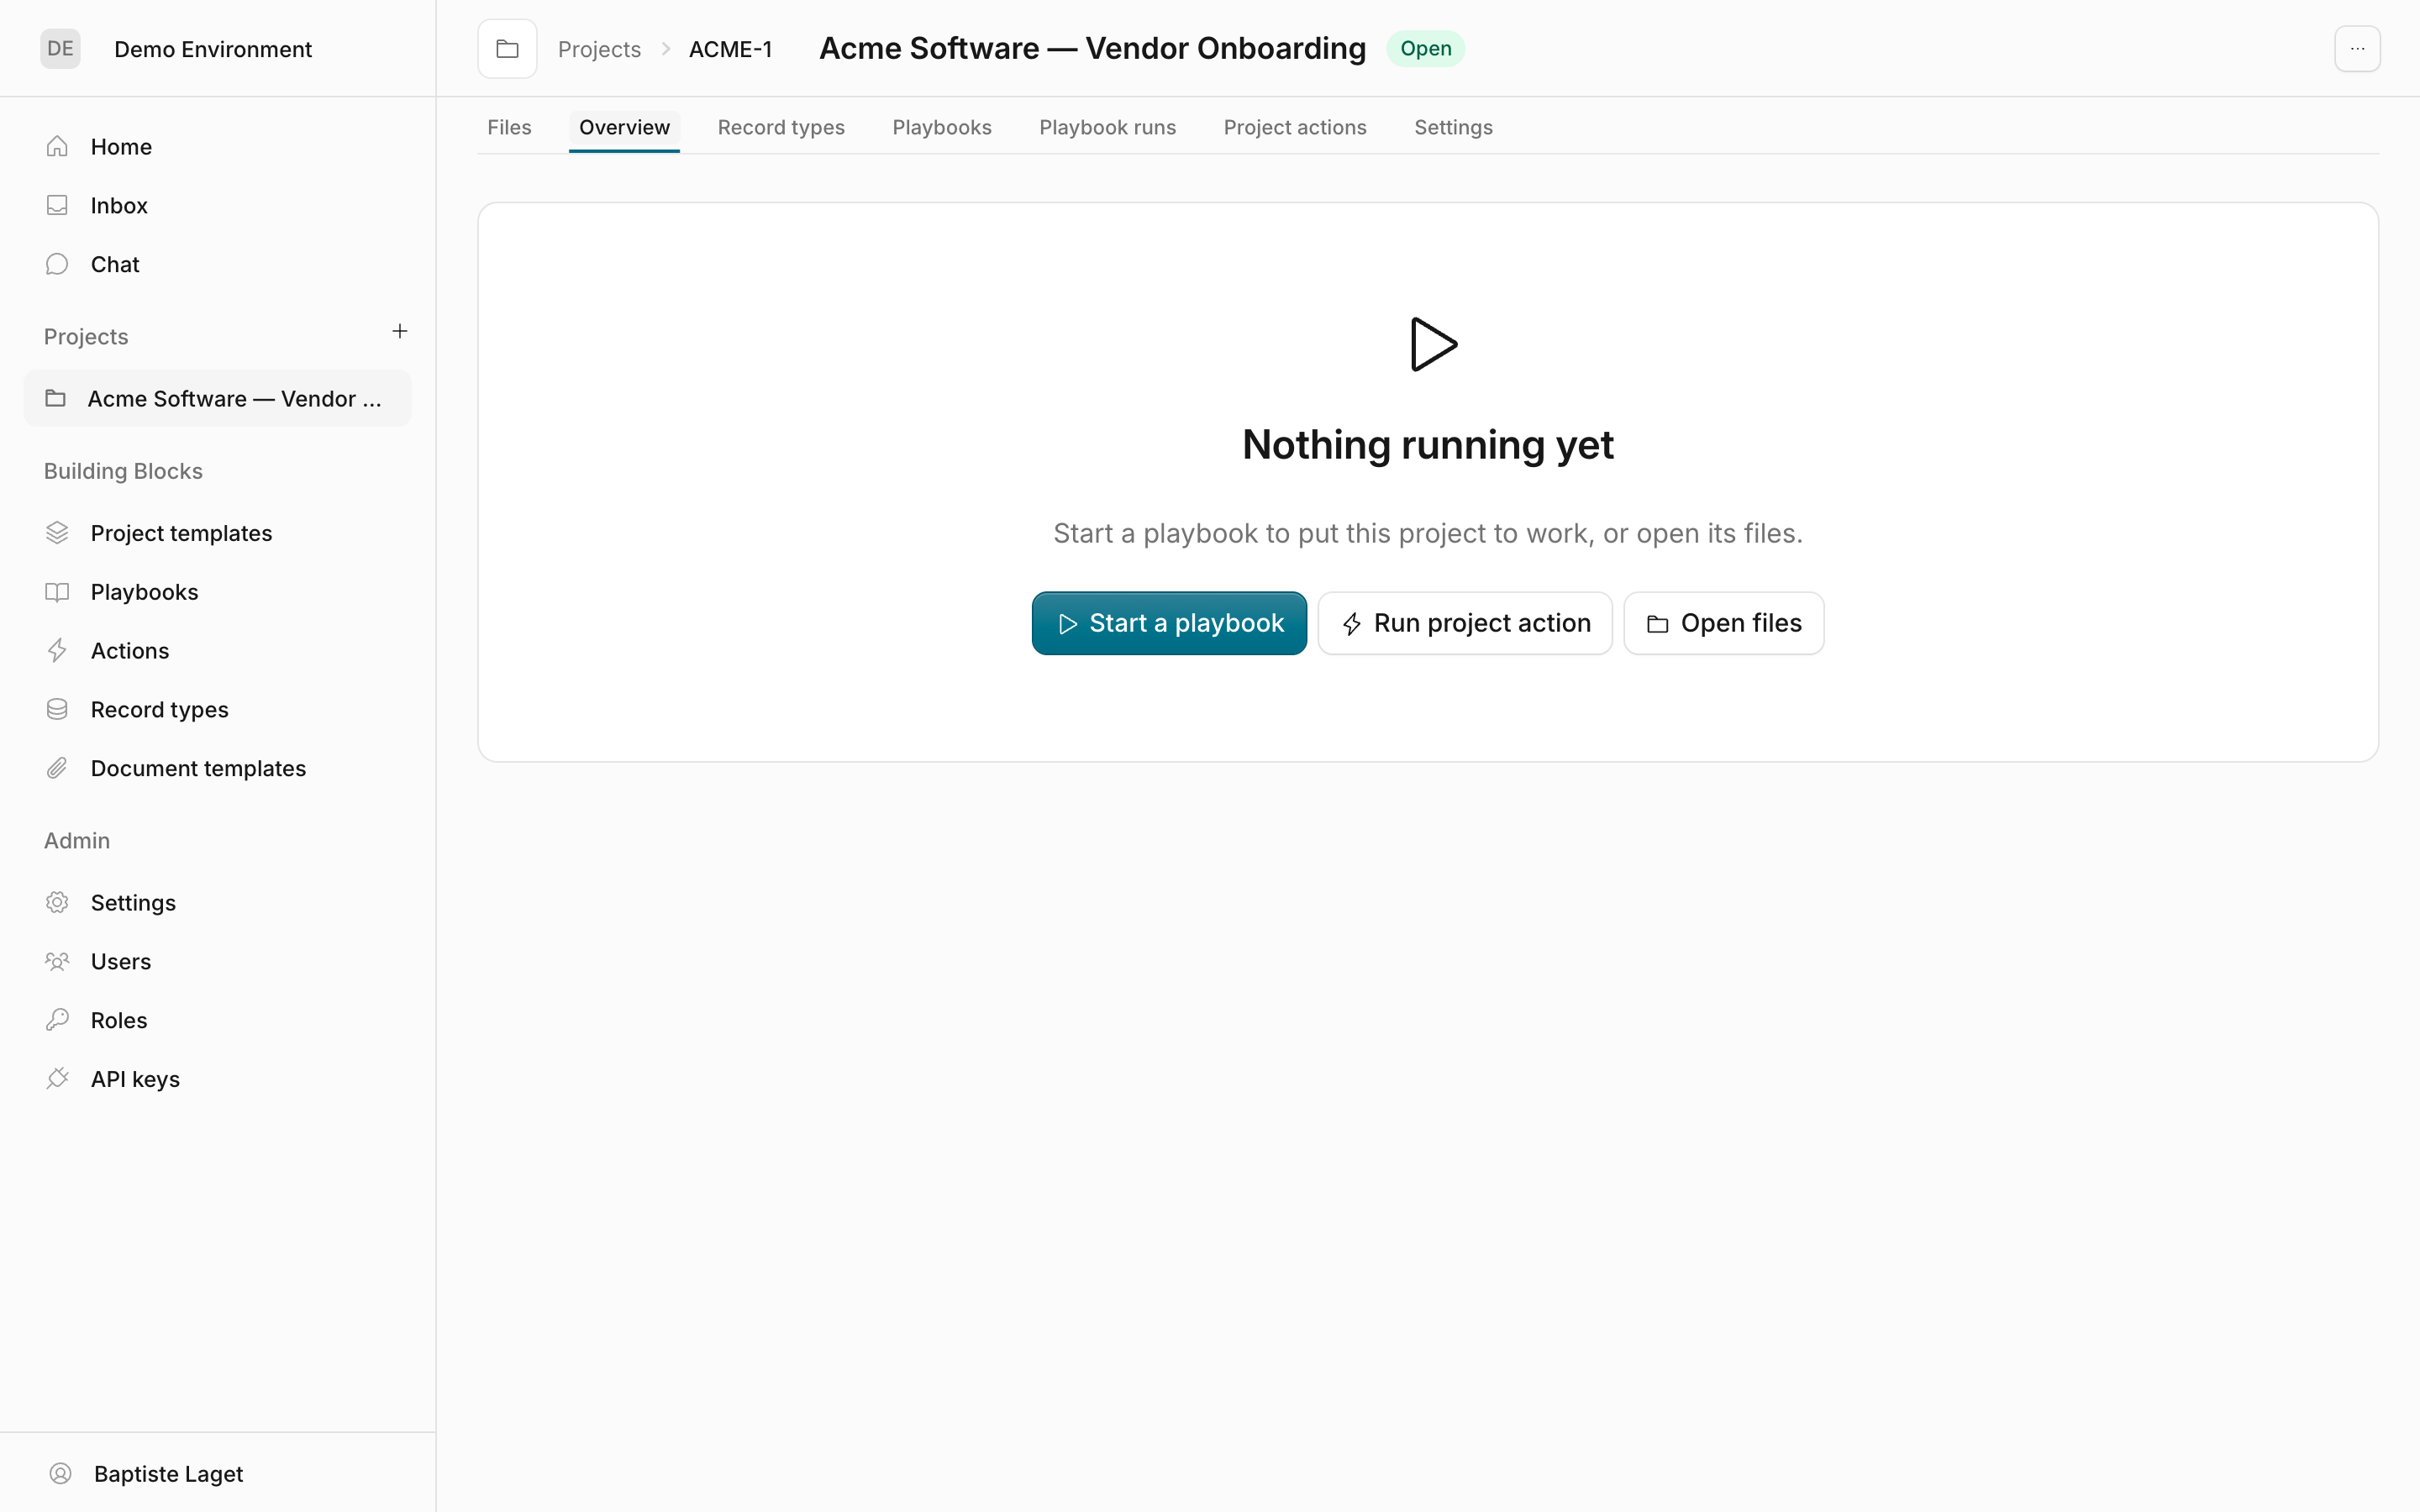Open Roles admin page
The width and height of the screenshot is (2420, 1512).
click(217, 1020)
